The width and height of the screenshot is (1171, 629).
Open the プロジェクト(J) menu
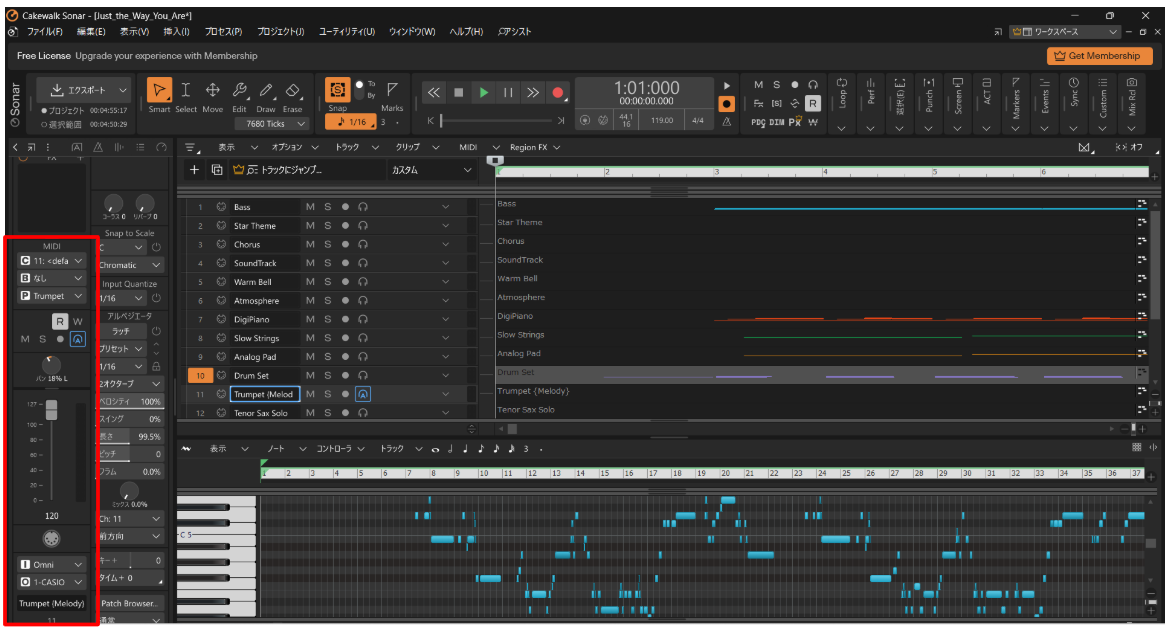click(281, 32)
